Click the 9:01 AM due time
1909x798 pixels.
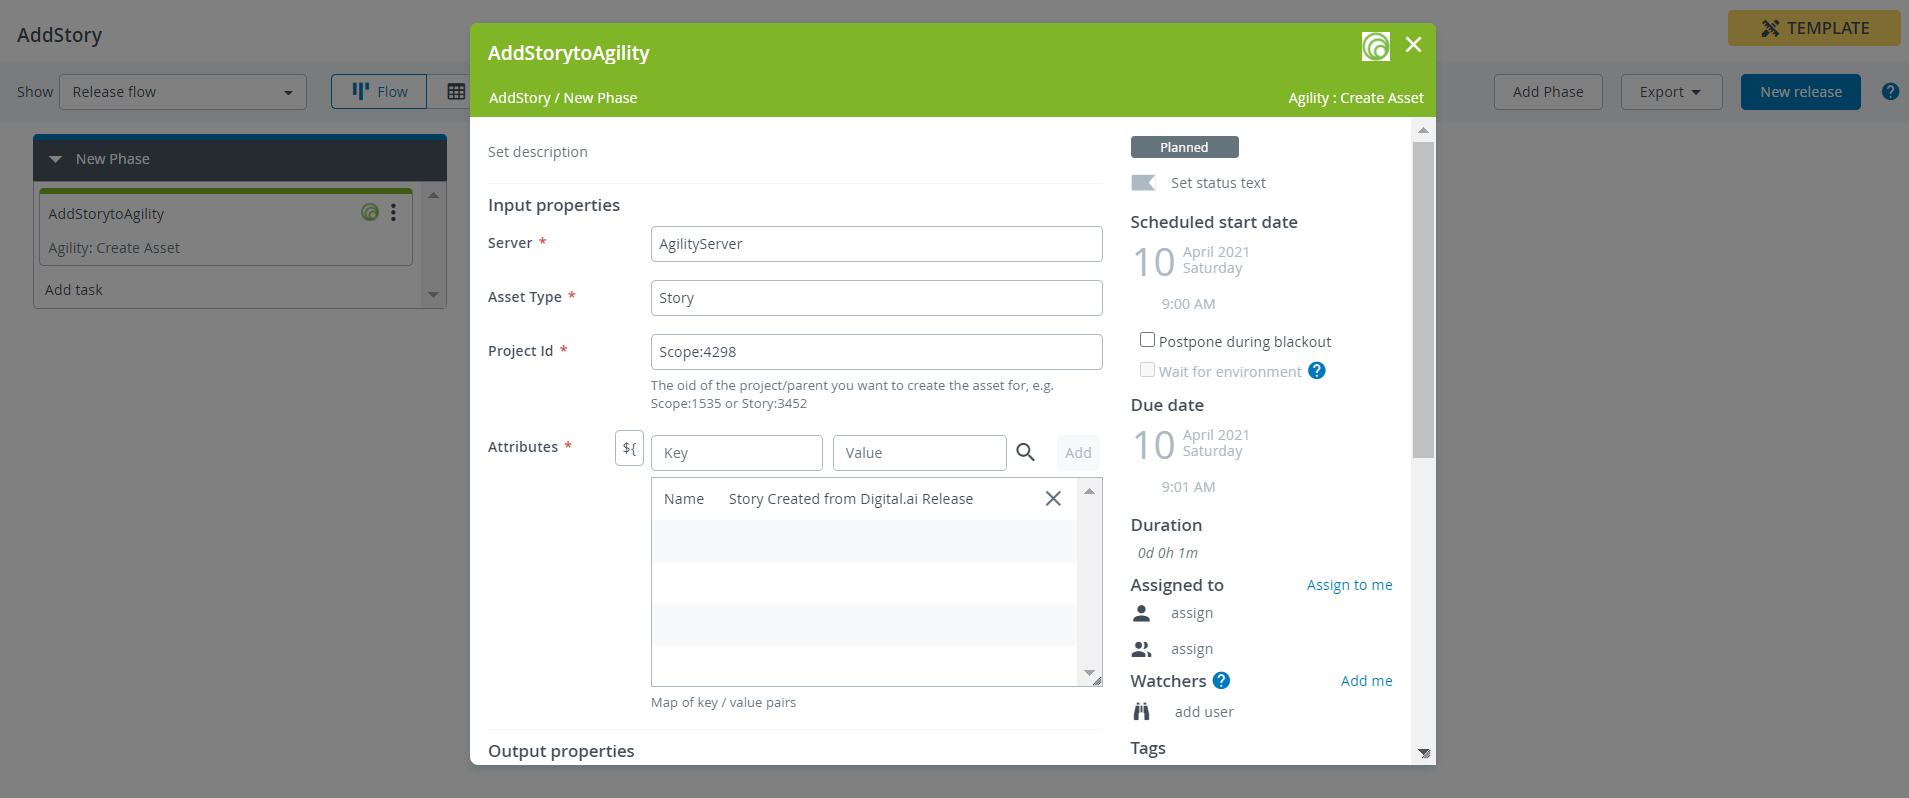[1188, 487]
